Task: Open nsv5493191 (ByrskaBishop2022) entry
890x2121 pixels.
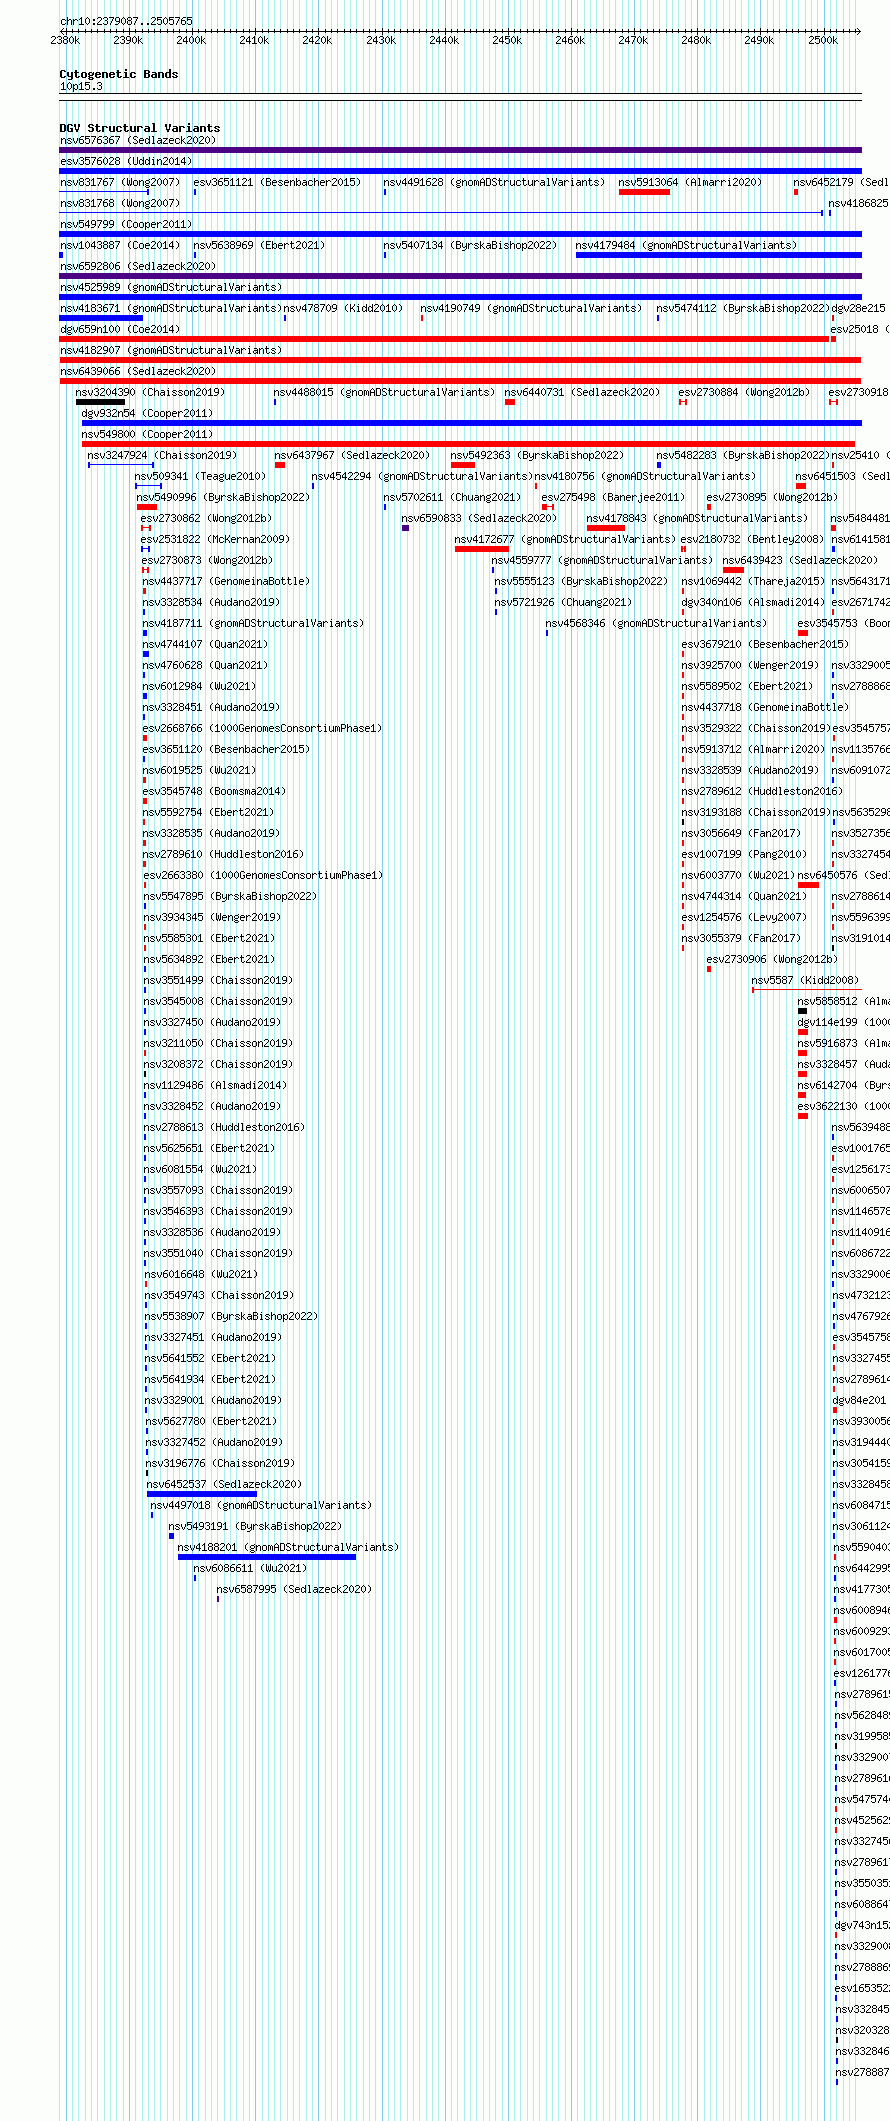Action: tap(256, 1526)
